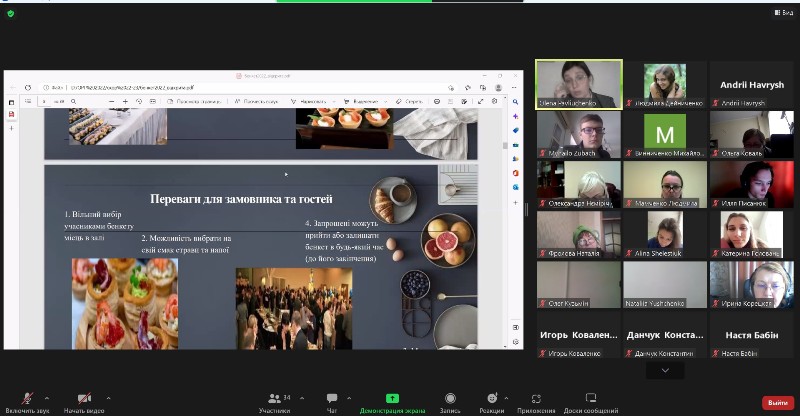This screenshot has width=800, height=416.
Task: Expand video options arrow beside camera
Action: pos(108,397)
